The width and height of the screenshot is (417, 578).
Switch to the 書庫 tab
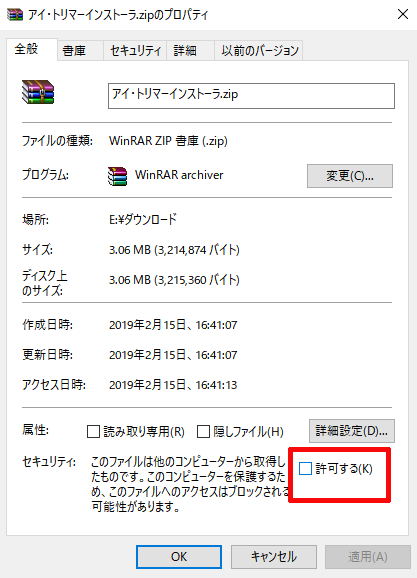click(x=74, y=51)
